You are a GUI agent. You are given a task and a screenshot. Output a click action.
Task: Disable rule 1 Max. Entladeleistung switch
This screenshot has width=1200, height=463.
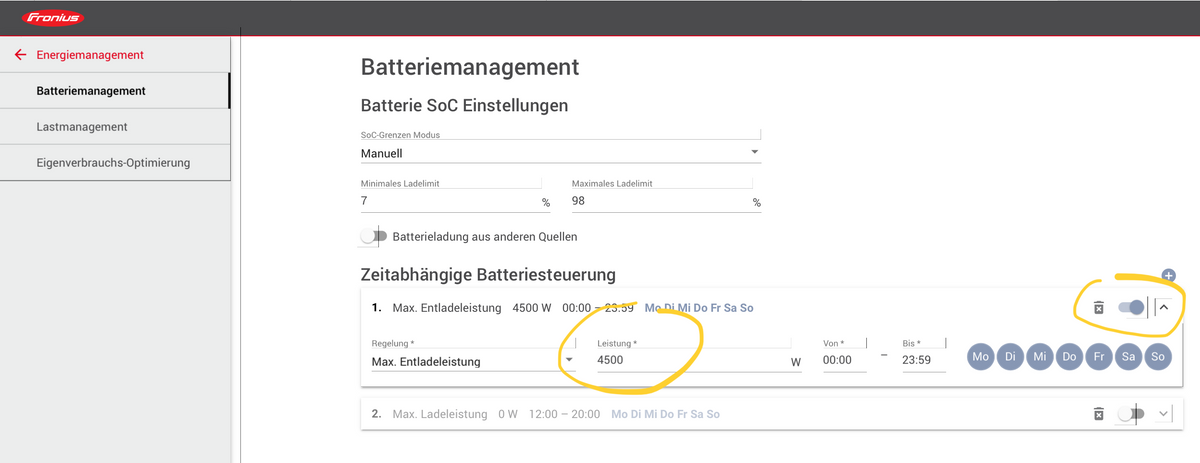point(1131,308)
